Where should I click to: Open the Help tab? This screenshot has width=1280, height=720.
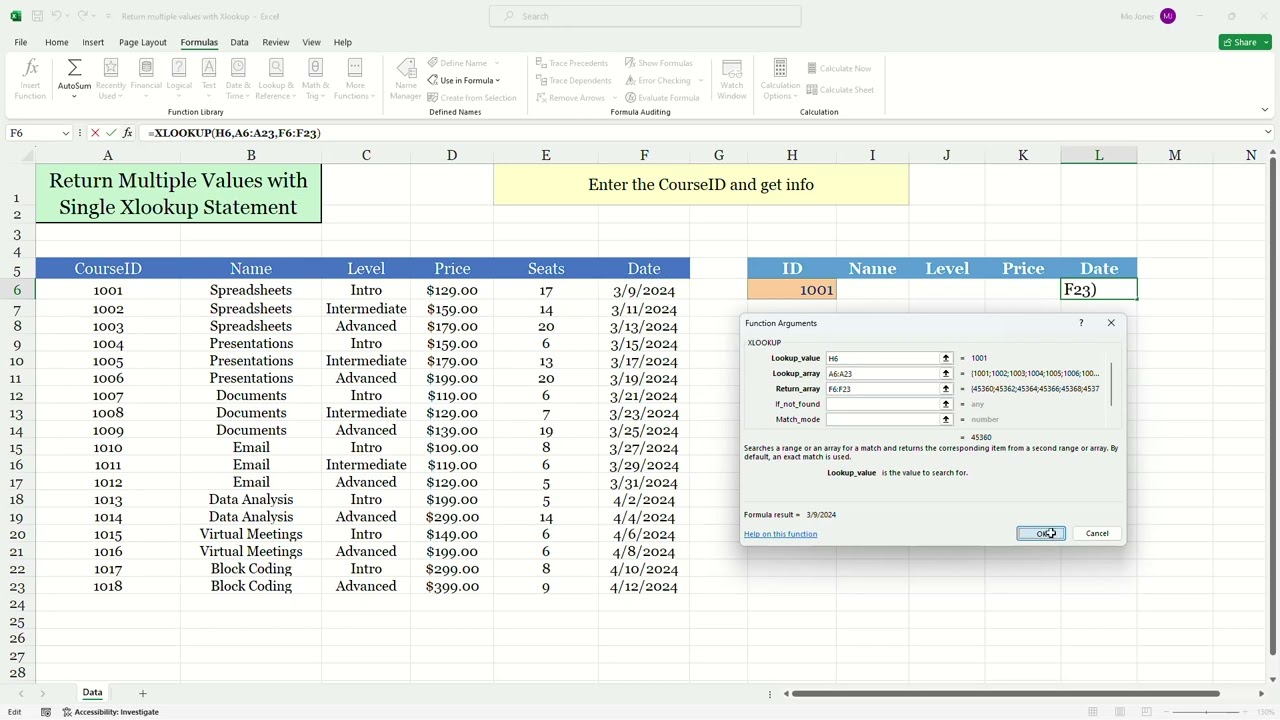pyautogui.click(x=342, y=42)
